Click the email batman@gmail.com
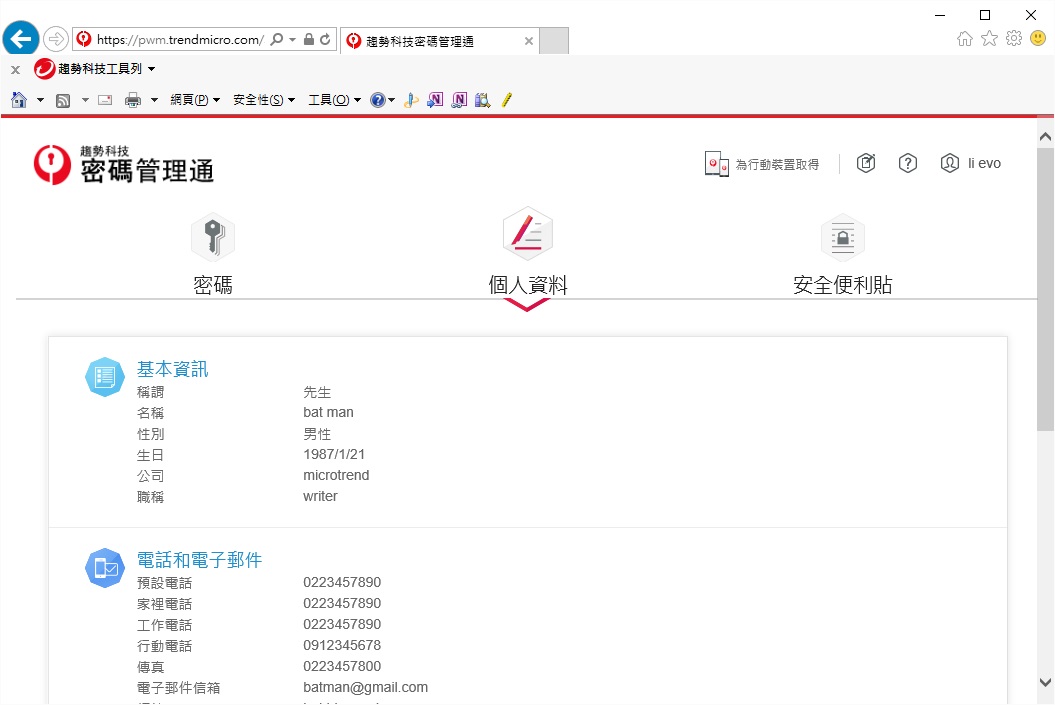 coord(365,687)
